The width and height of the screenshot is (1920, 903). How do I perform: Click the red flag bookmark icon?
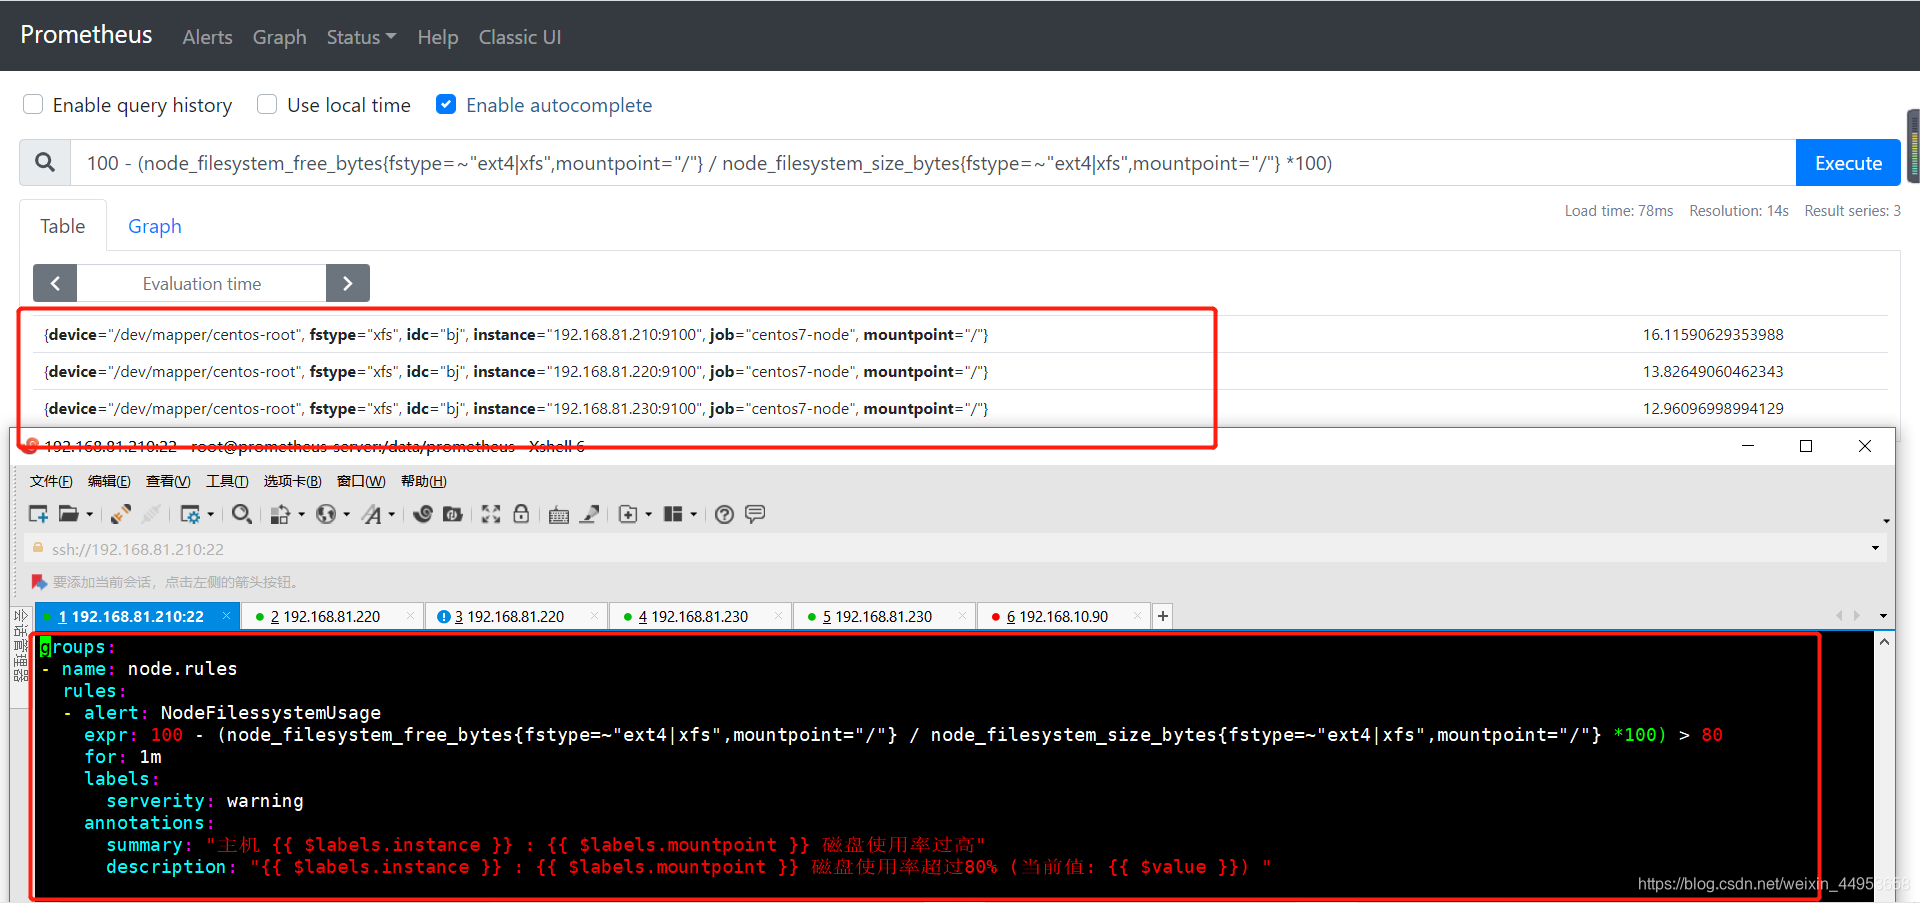click(x=39, y=582)
